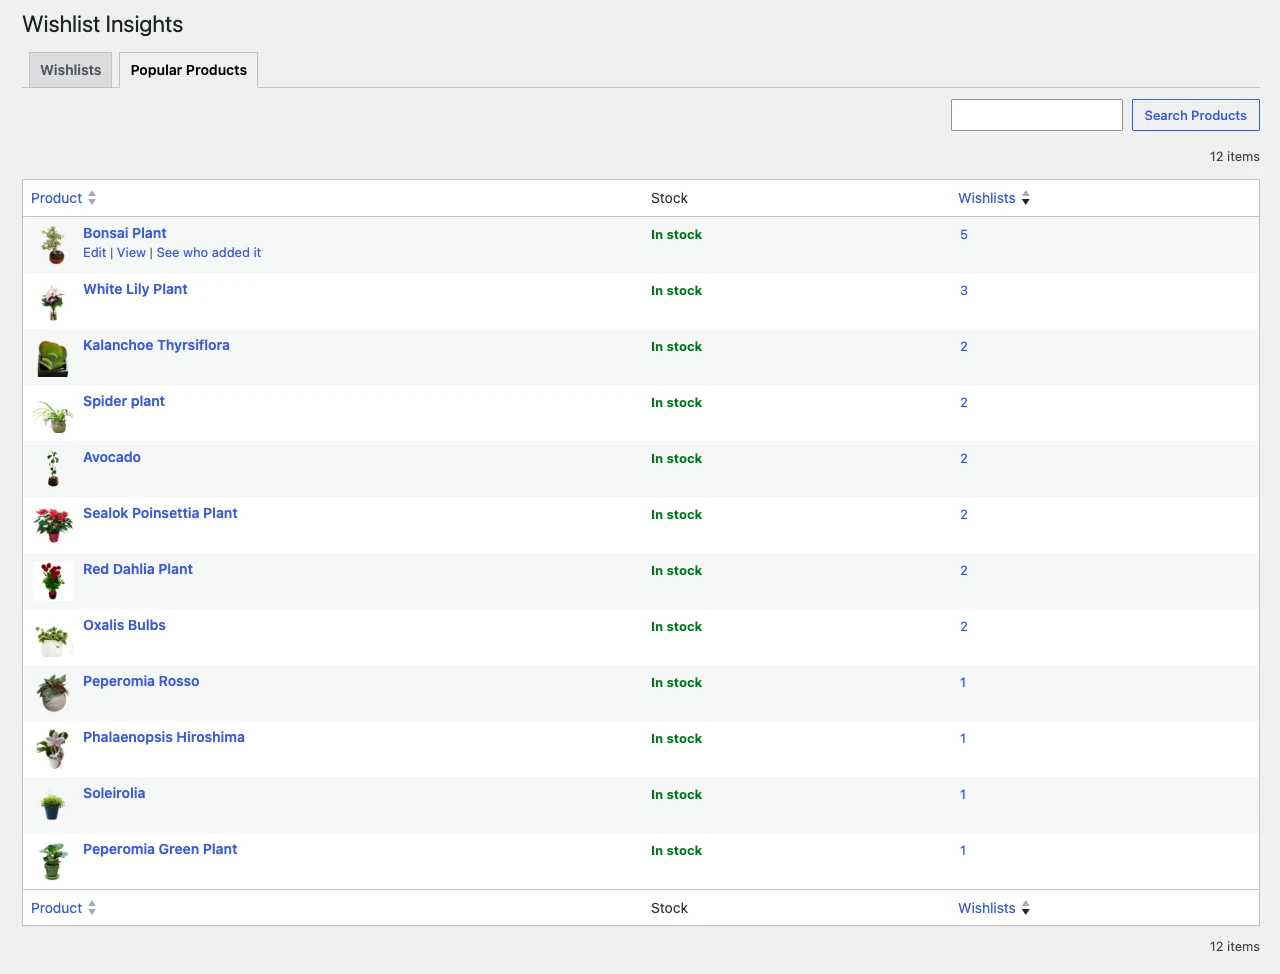Open the Sealok Poinsettia Plant link
Image resolution: width=1280 pixels, height=974 pixels.
(160, 513)
